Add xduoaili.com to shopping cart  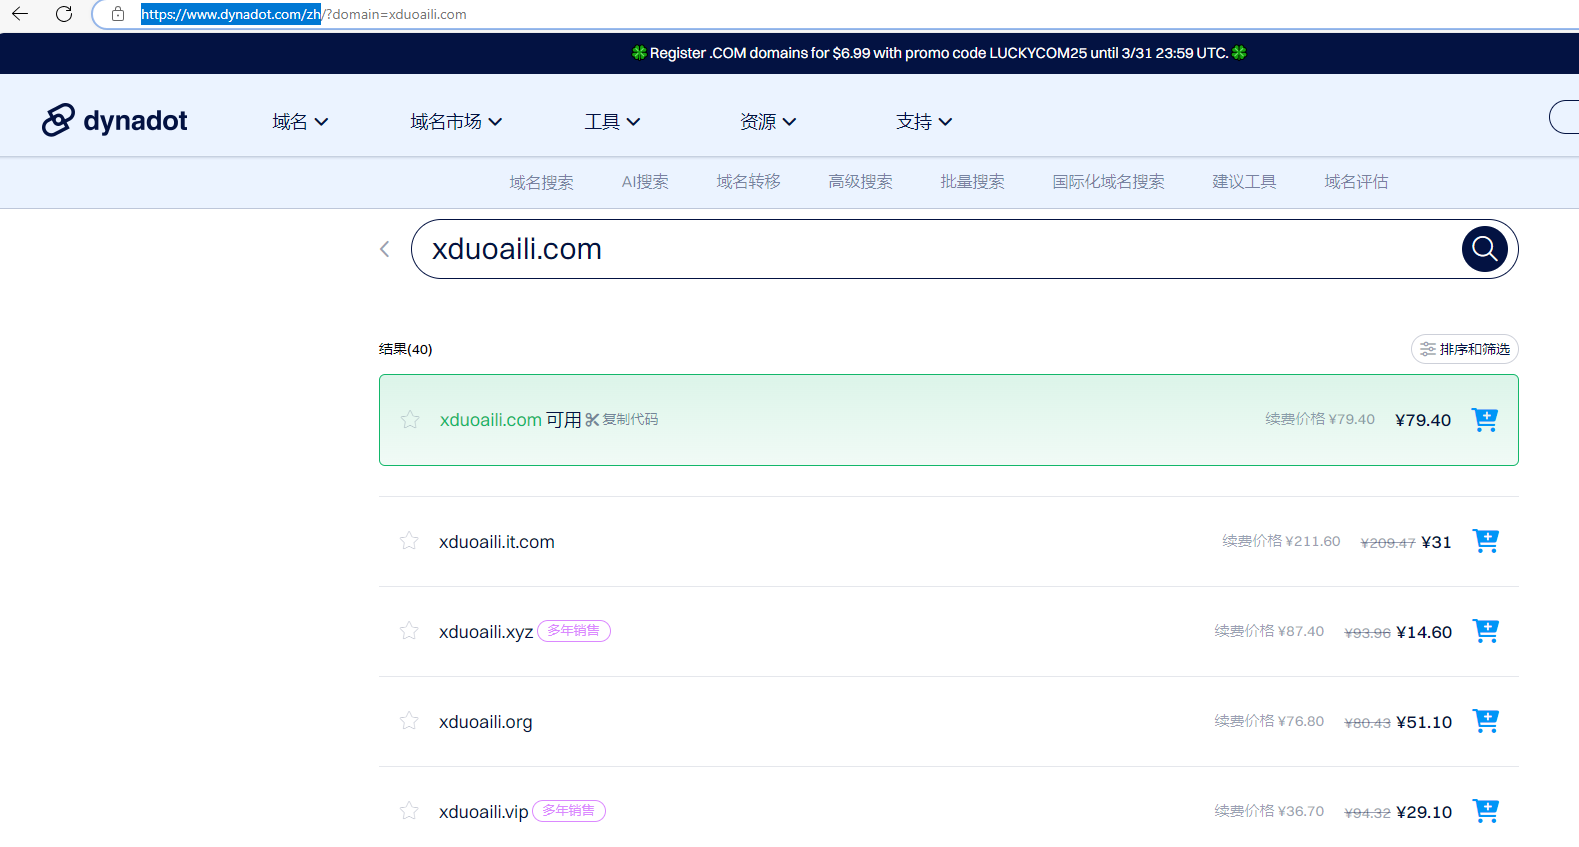[x=1484, y=420]
